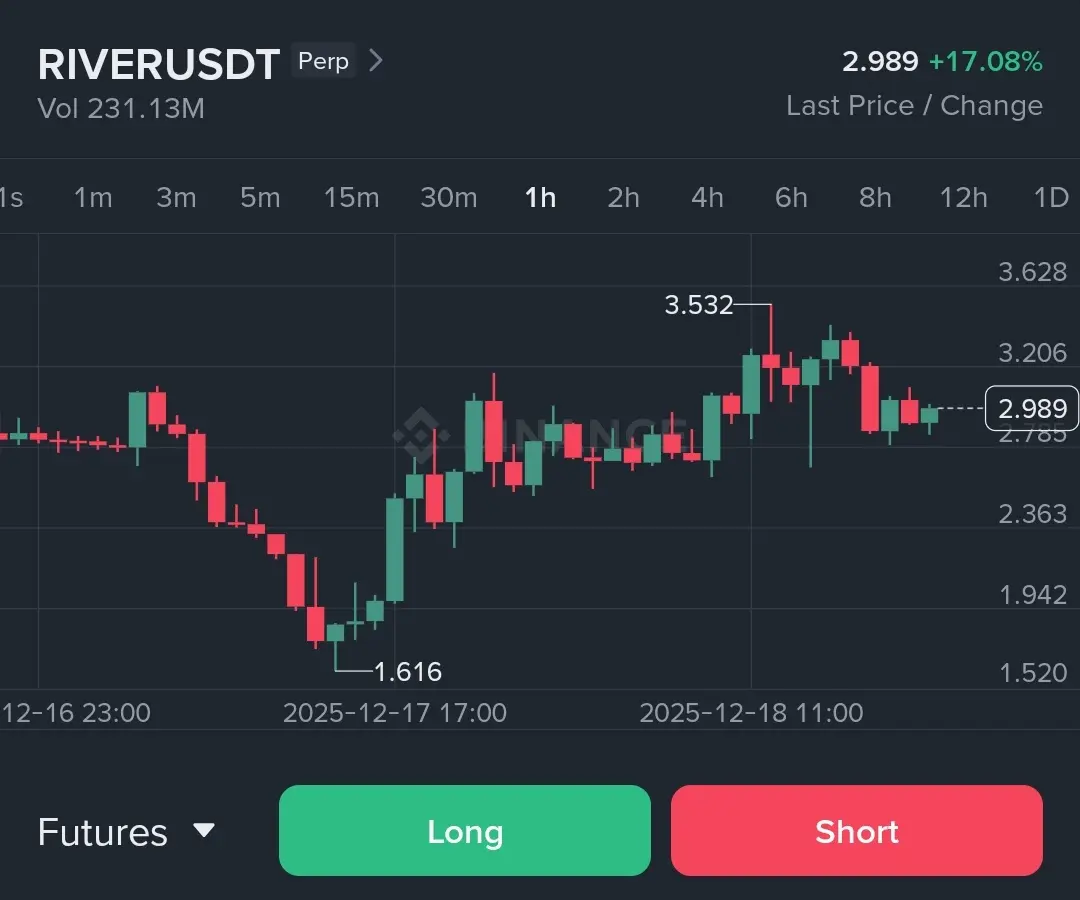Tap the 12-16 23:00 time label
Image resolution: width=1080 pixels, height=900 pixels.
pos(76,713)
